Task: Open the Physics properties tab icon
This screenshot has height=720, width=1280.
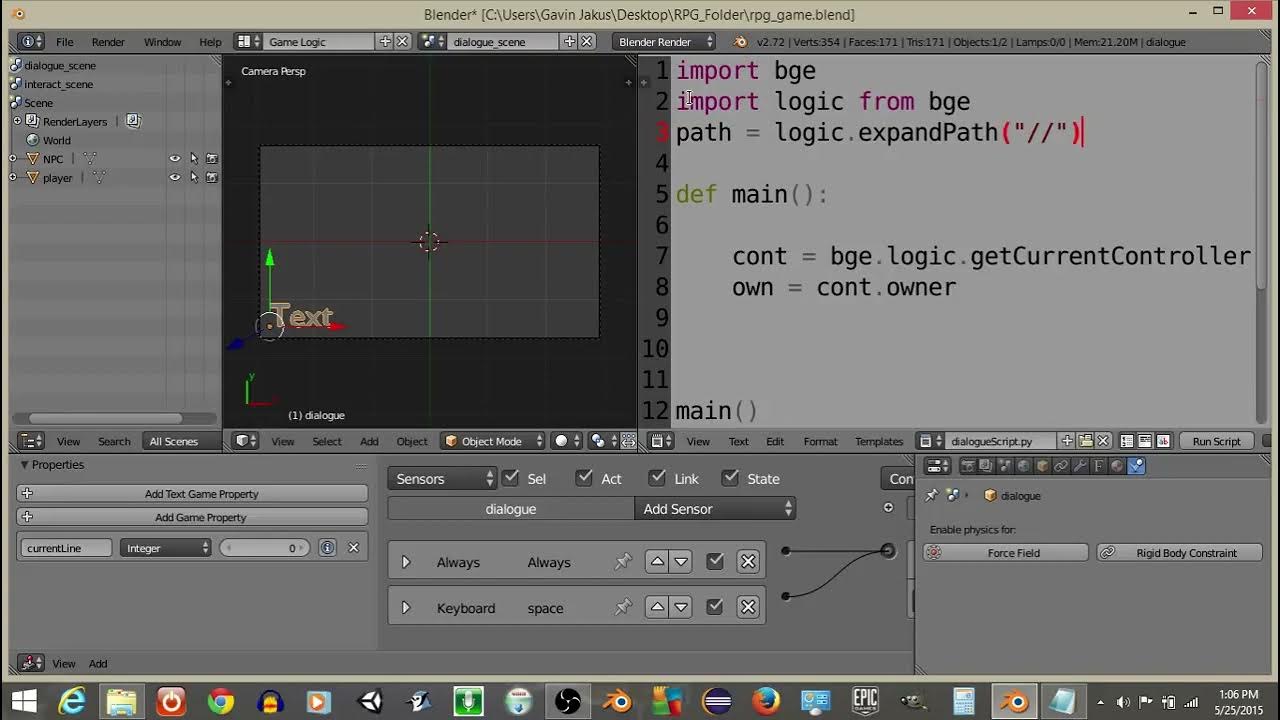Action: pos(1136,466)
